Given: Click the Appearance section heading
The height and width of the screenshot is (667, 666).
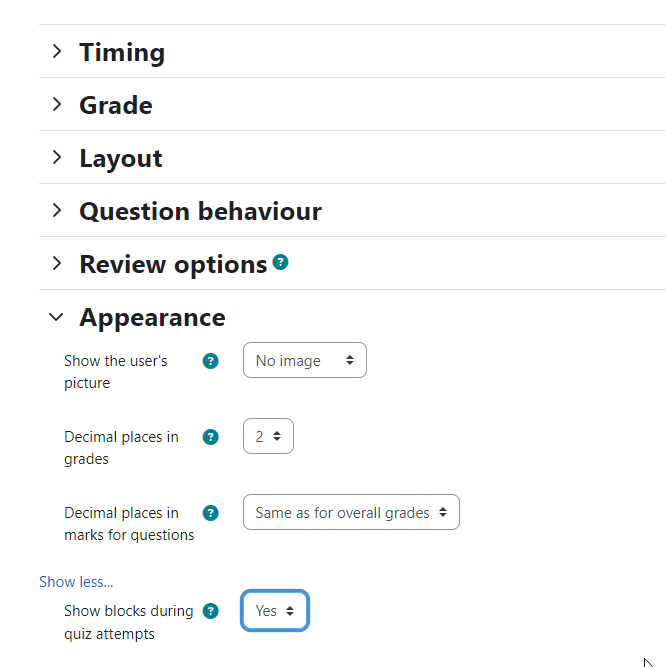Looking at the screenshot, I should (x=152, y=317).
